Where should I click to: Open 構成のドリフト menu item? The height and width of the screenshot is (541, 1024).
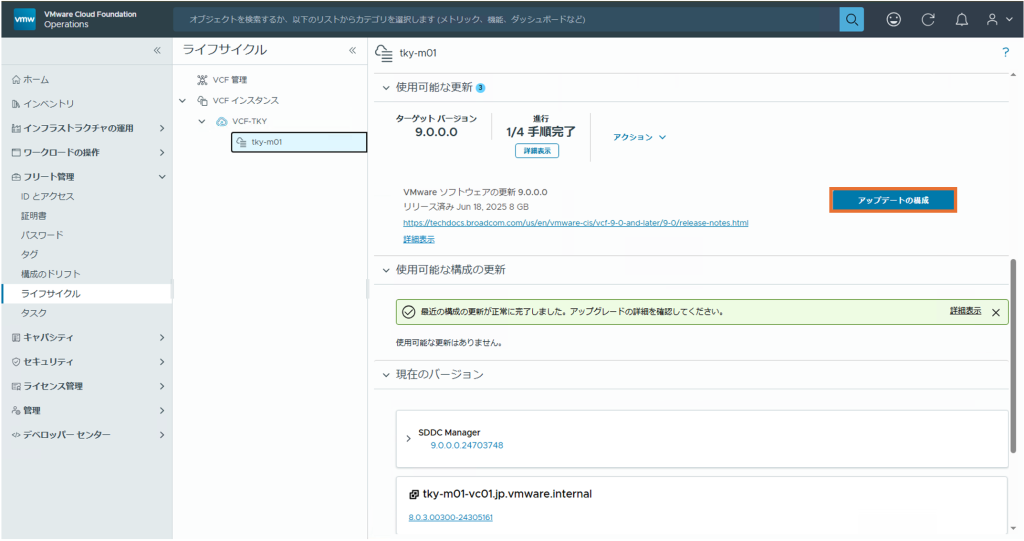click(50, 274)
